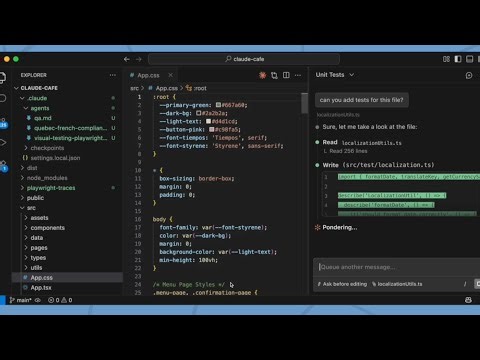Click App.css in the breadcrumb path
Viewport: 480px width, 360px height.
(x=166, y=88)
